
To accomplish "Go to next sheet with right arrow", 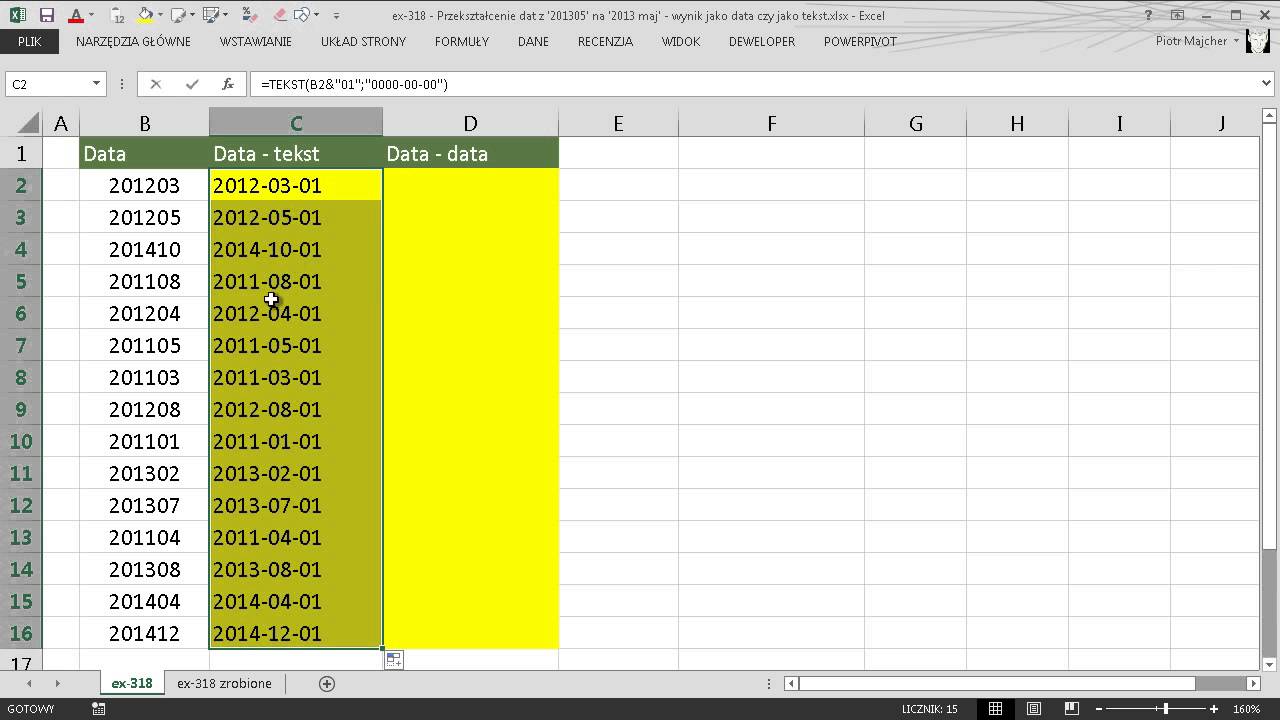I will (57, 683).
